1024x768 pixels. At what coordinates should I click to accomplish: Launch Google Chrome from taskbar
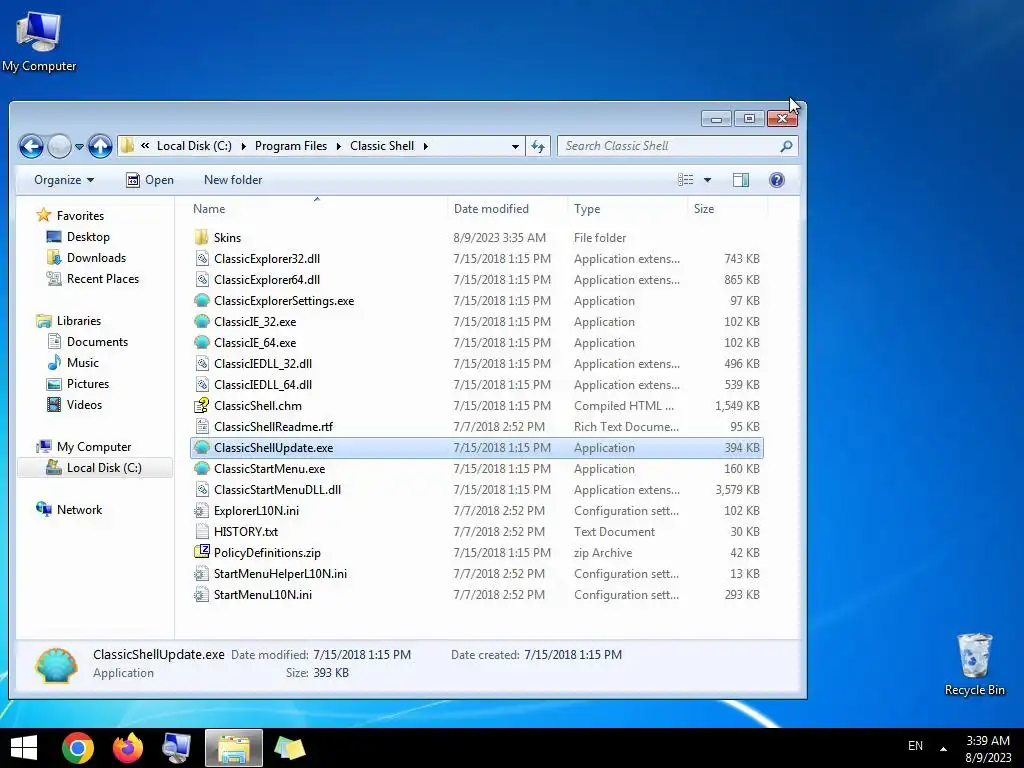click(78, 748)
